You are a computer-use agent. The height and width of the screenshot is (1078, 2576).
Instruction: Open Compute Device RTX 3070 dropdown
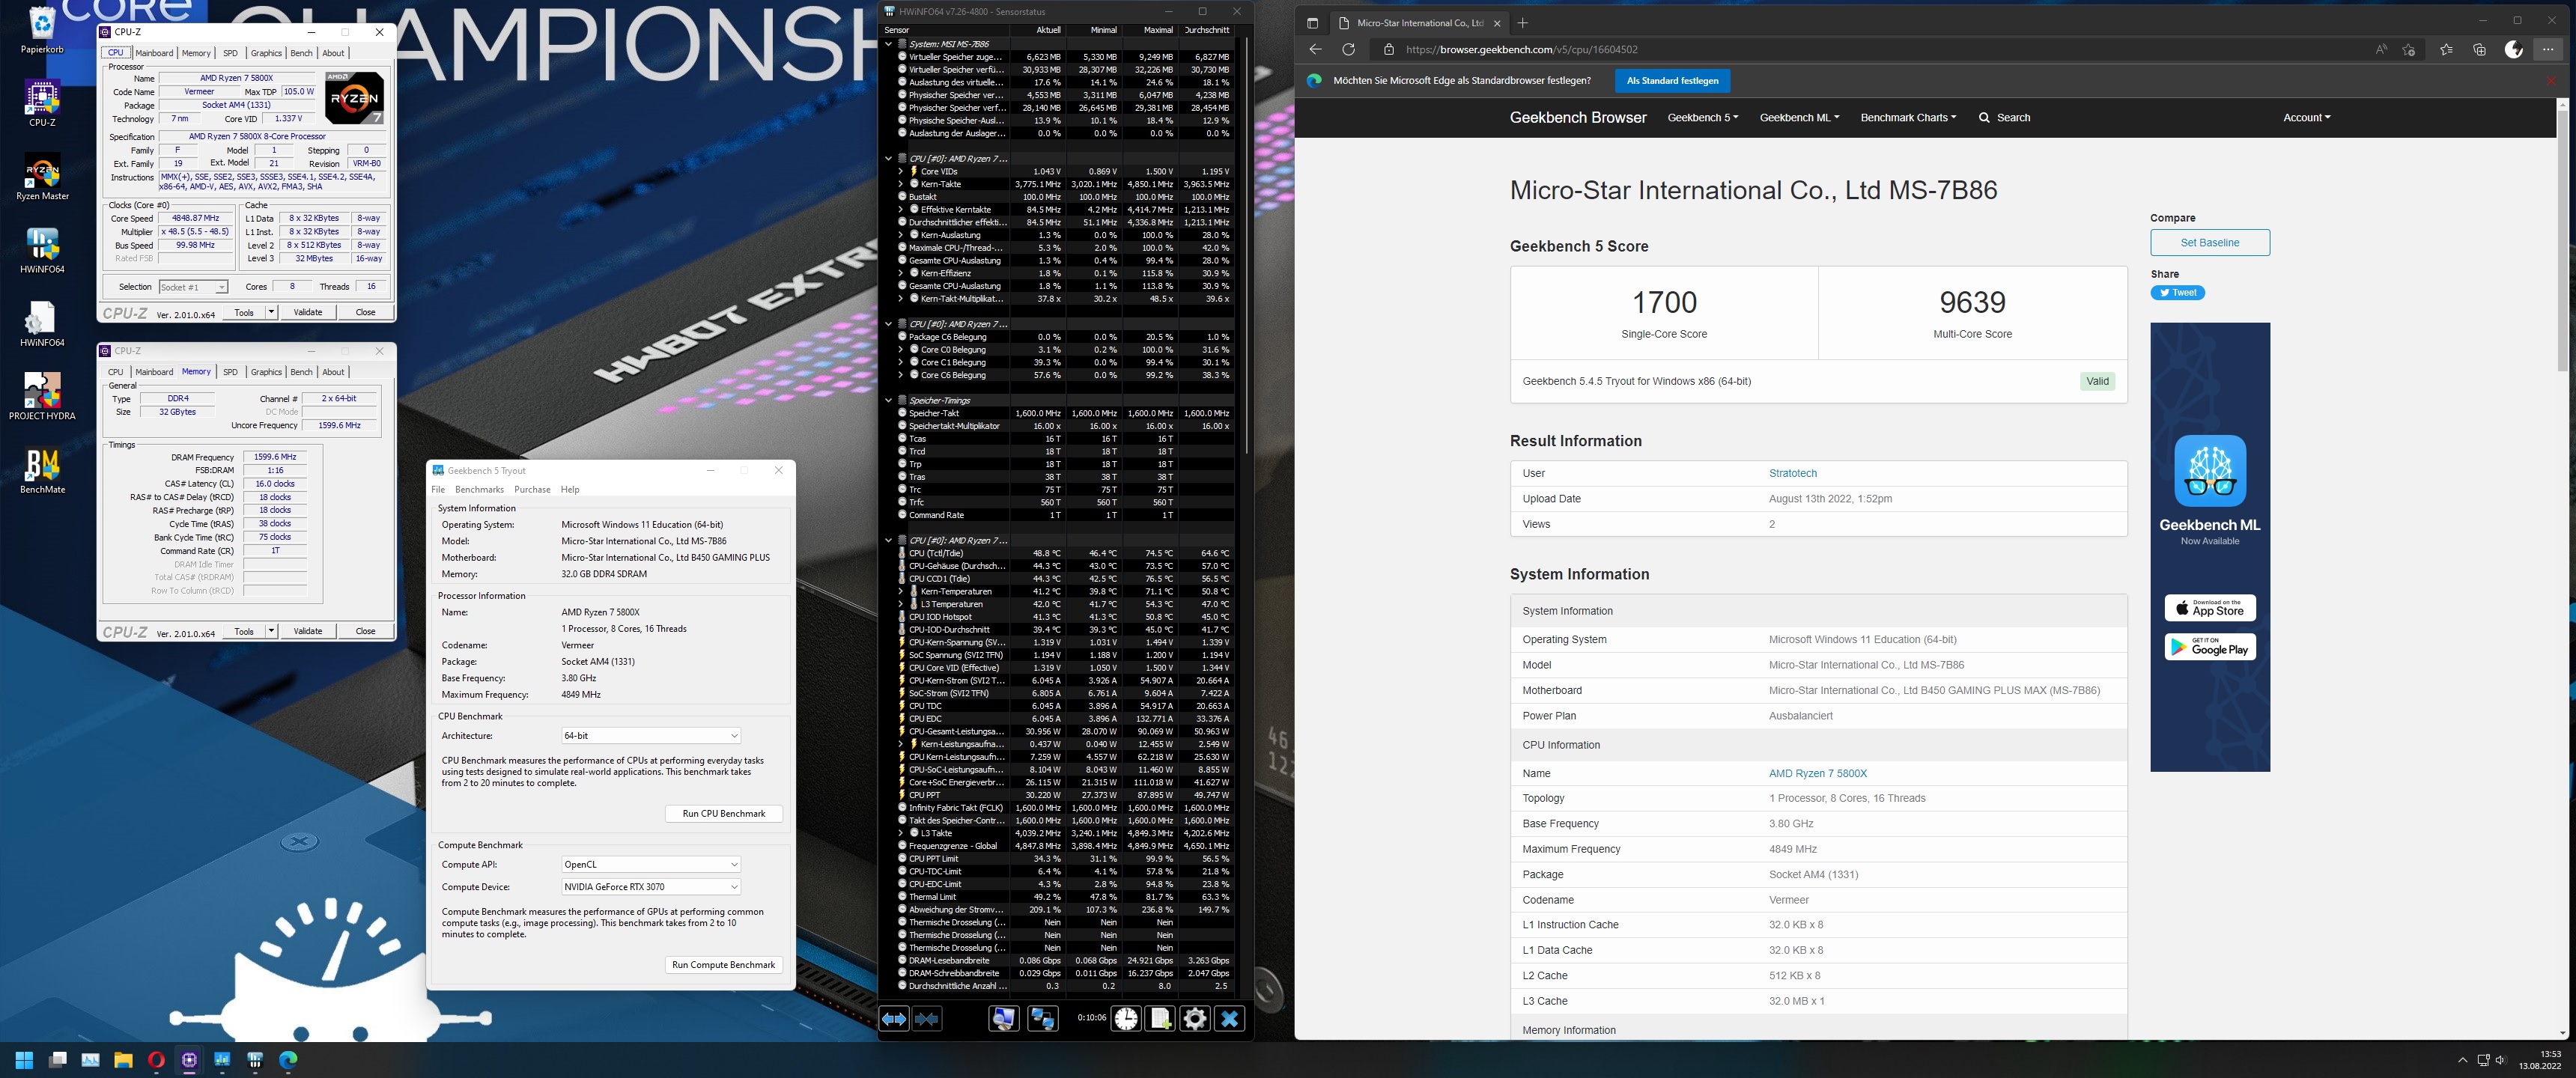point(650,887)
